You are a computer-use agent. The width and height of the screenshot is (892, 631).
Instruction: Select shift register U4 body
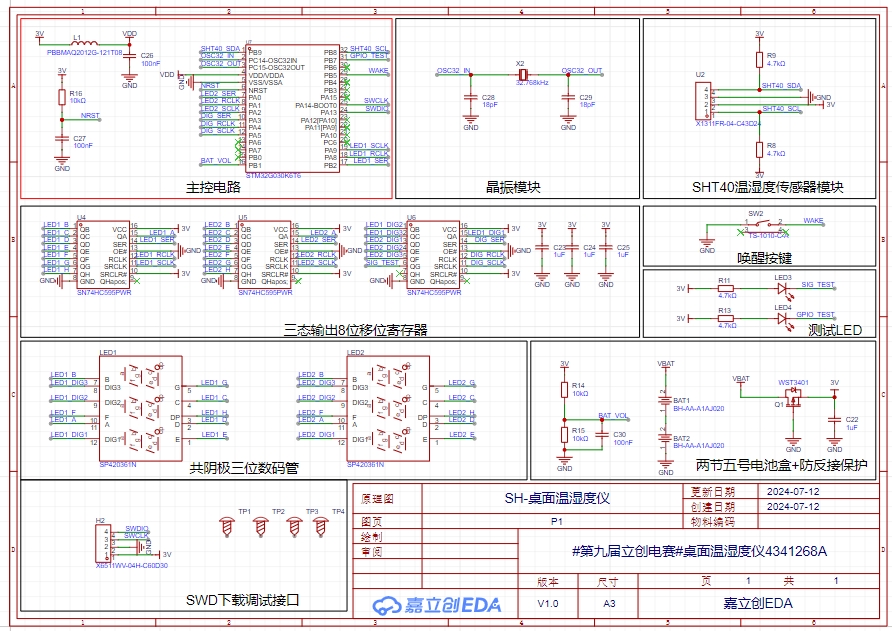[103, 255]
